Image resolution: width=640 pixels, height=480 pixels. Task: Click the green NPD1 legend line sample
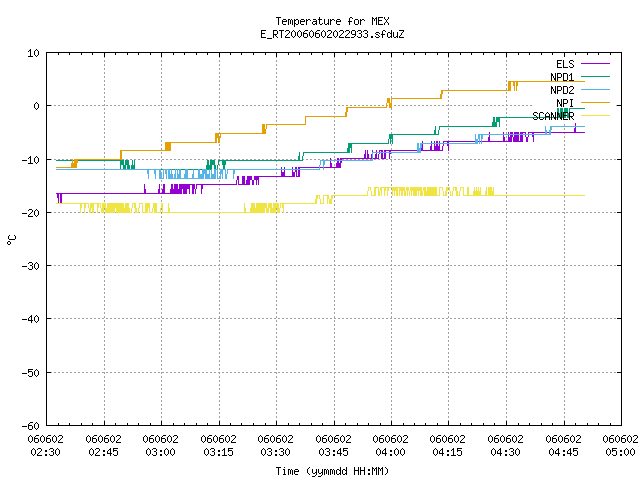tap(595, 76)
